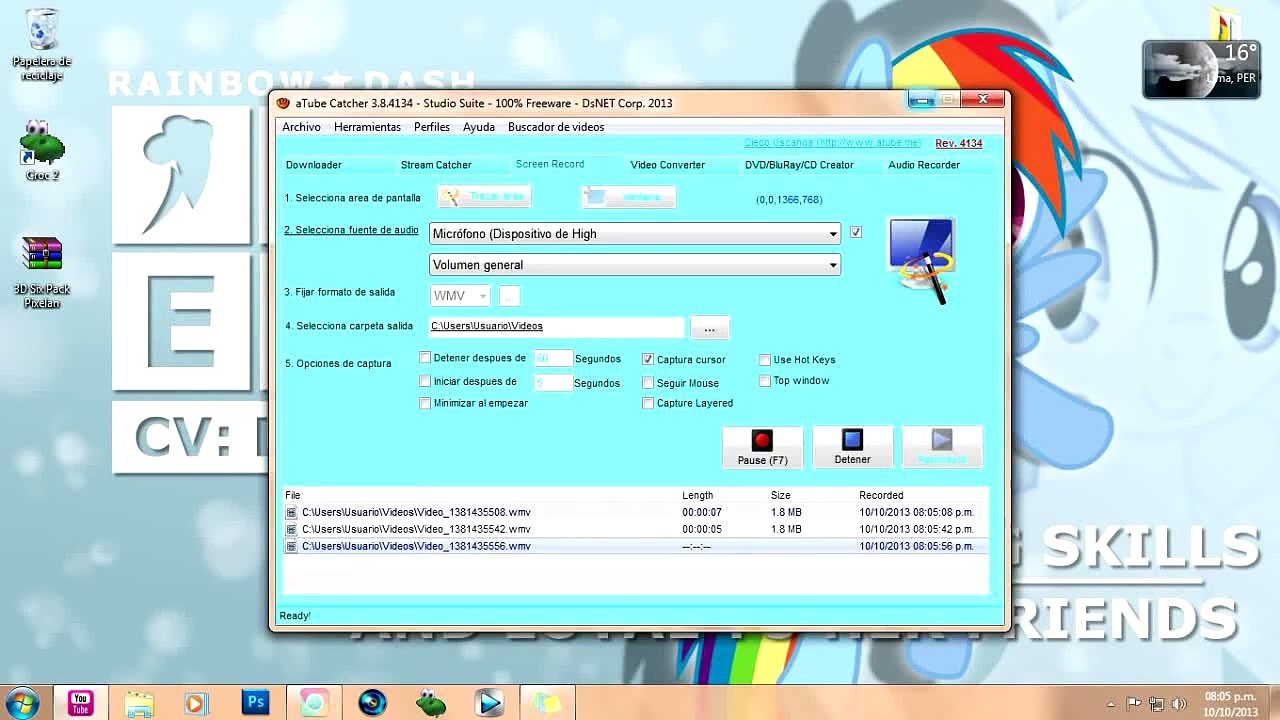Viewport: 1280px width, 720px height.
Task: Stop recording with the Detener button
Action: [x=852, y=448]
